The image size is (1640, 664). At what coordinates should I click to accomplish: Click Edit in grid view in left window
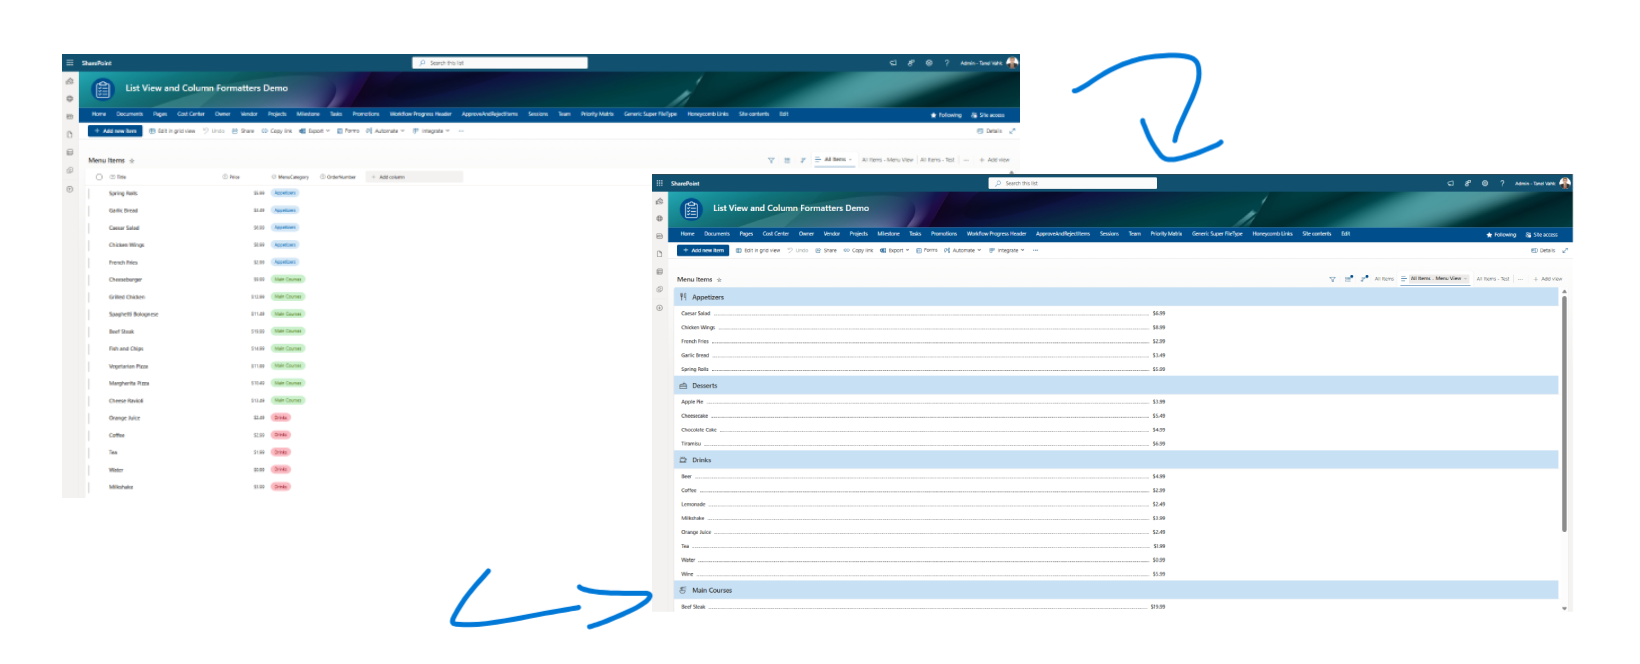(x=172, y=131)
